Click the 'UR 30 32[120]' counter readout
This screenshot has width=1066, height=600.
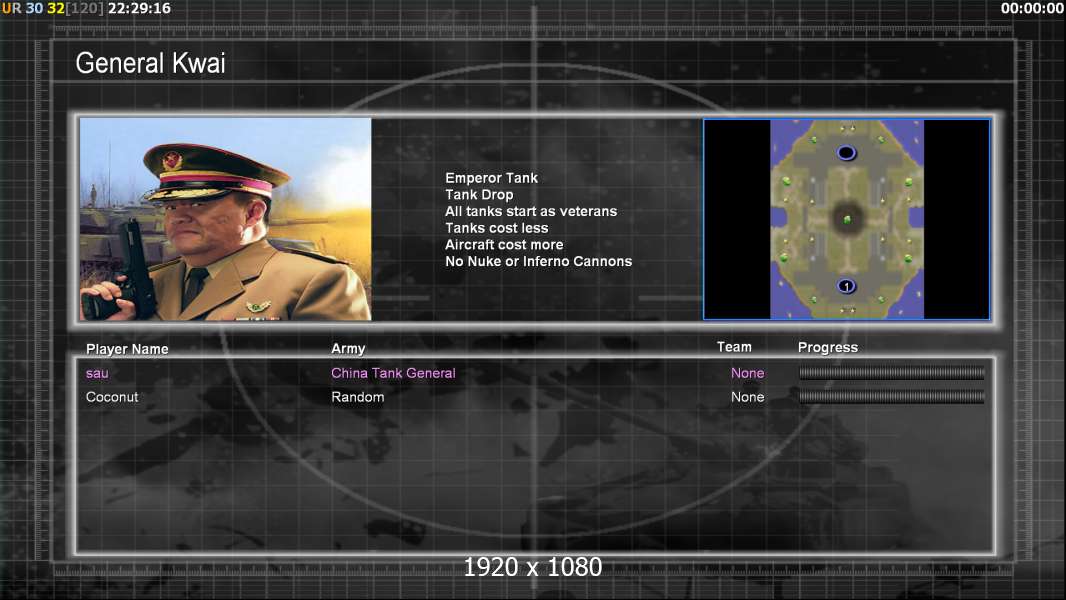[x=52, y=8]
